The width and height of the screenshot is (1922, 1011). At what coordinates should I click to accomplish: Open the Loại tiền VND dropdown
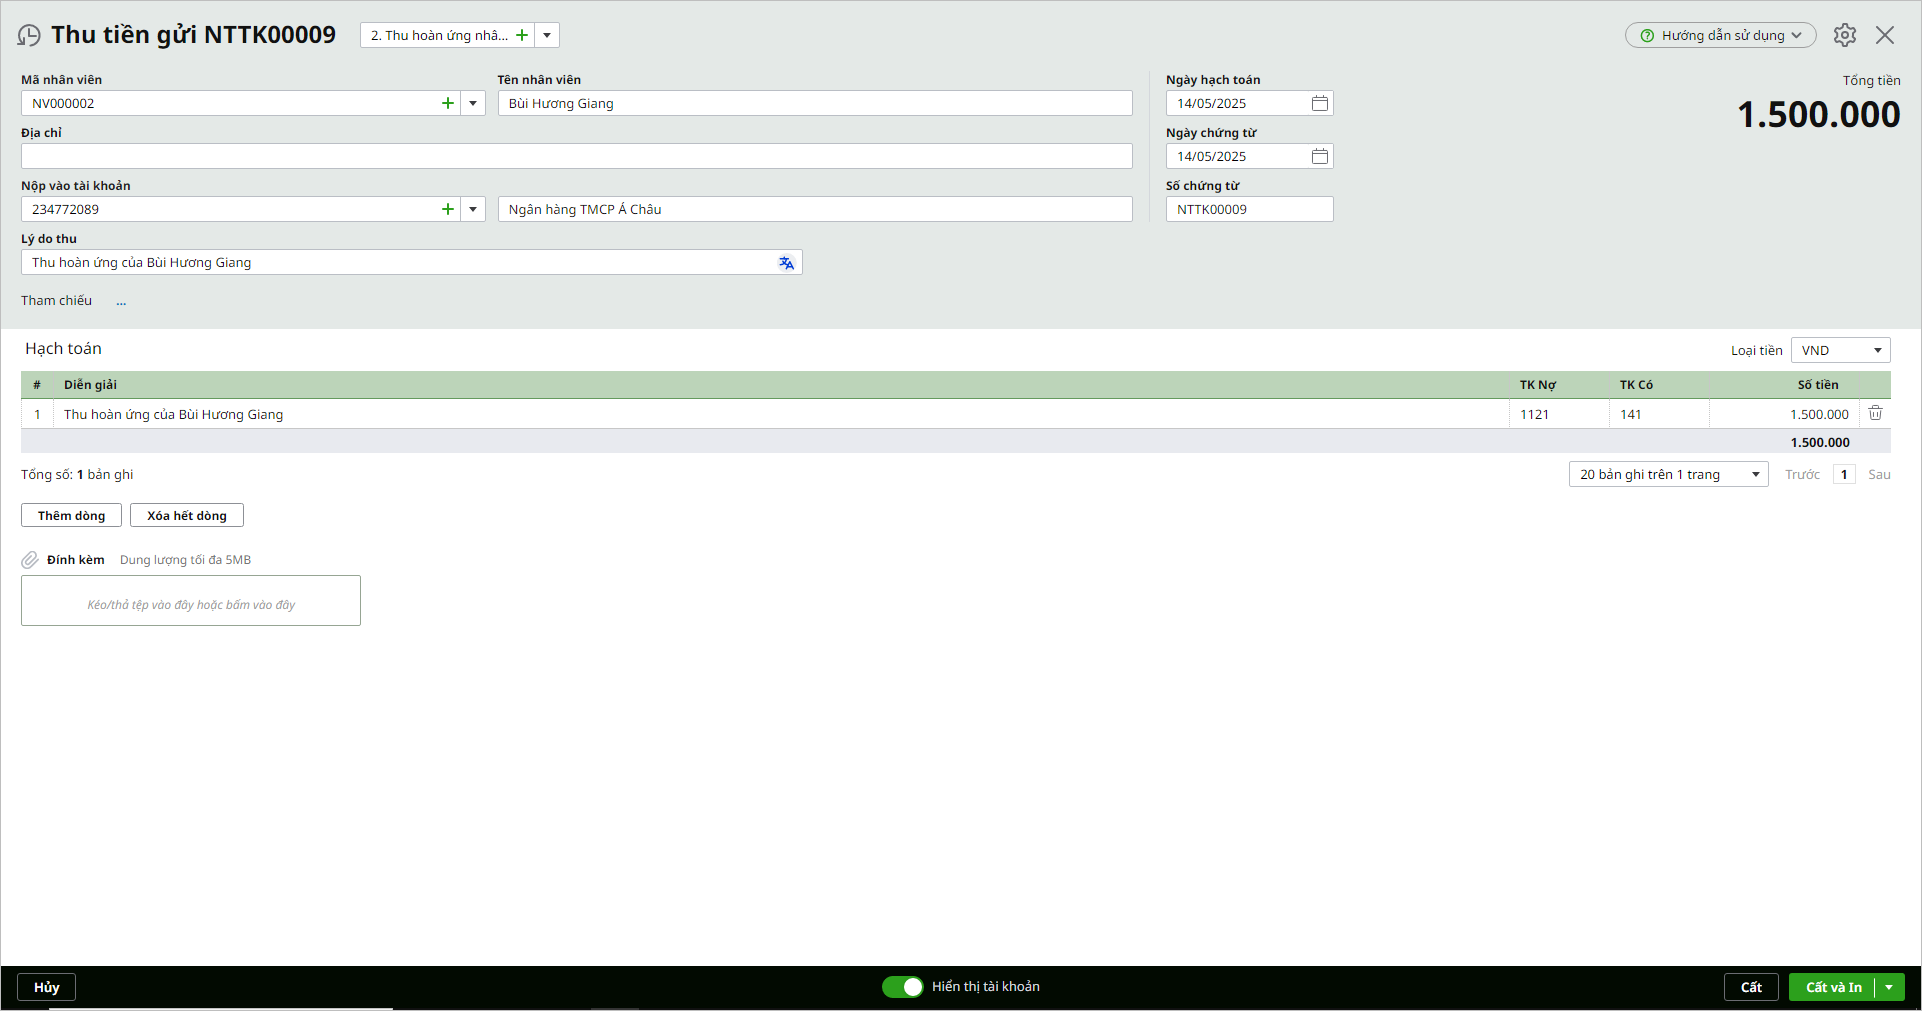1840,350
